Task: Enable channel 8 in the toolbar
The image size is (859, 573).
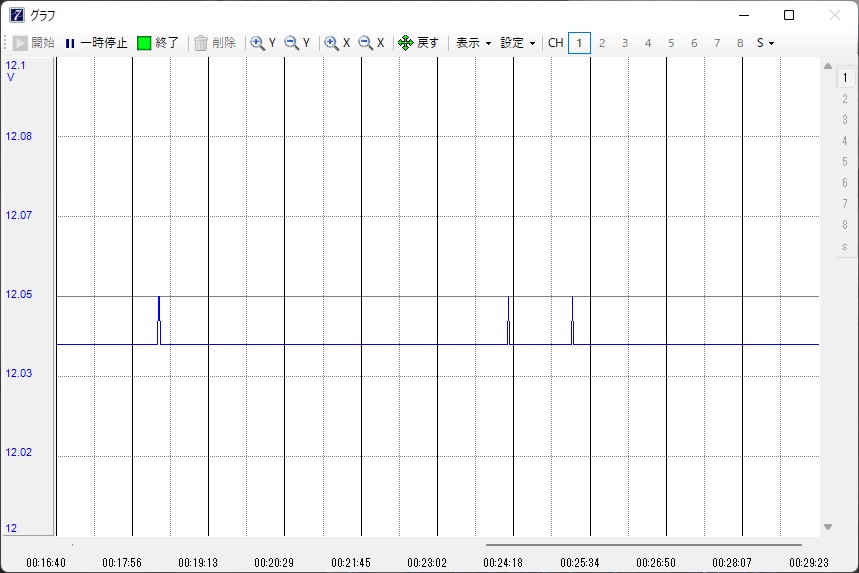Action: (740, 43)
